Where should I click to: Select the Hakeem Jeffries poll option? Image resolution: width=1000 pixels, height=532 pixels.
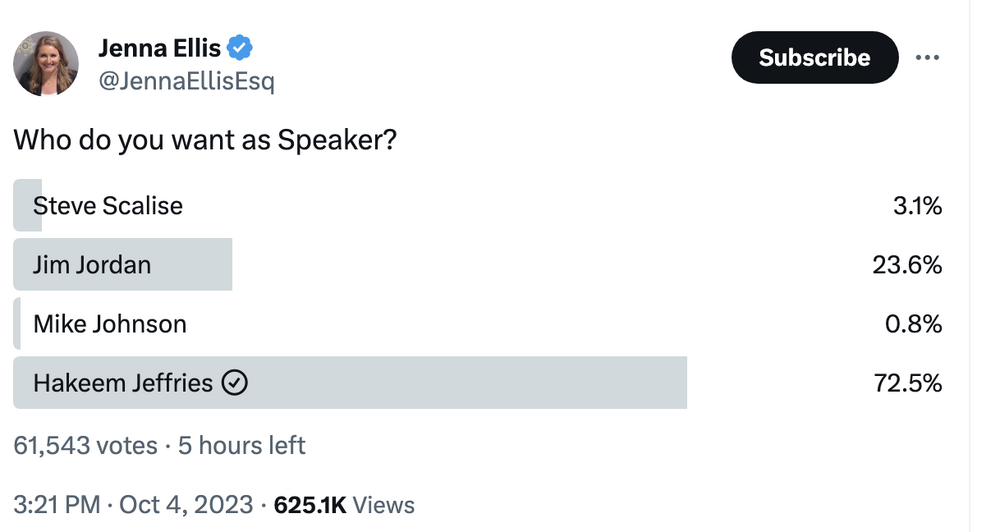123,383
